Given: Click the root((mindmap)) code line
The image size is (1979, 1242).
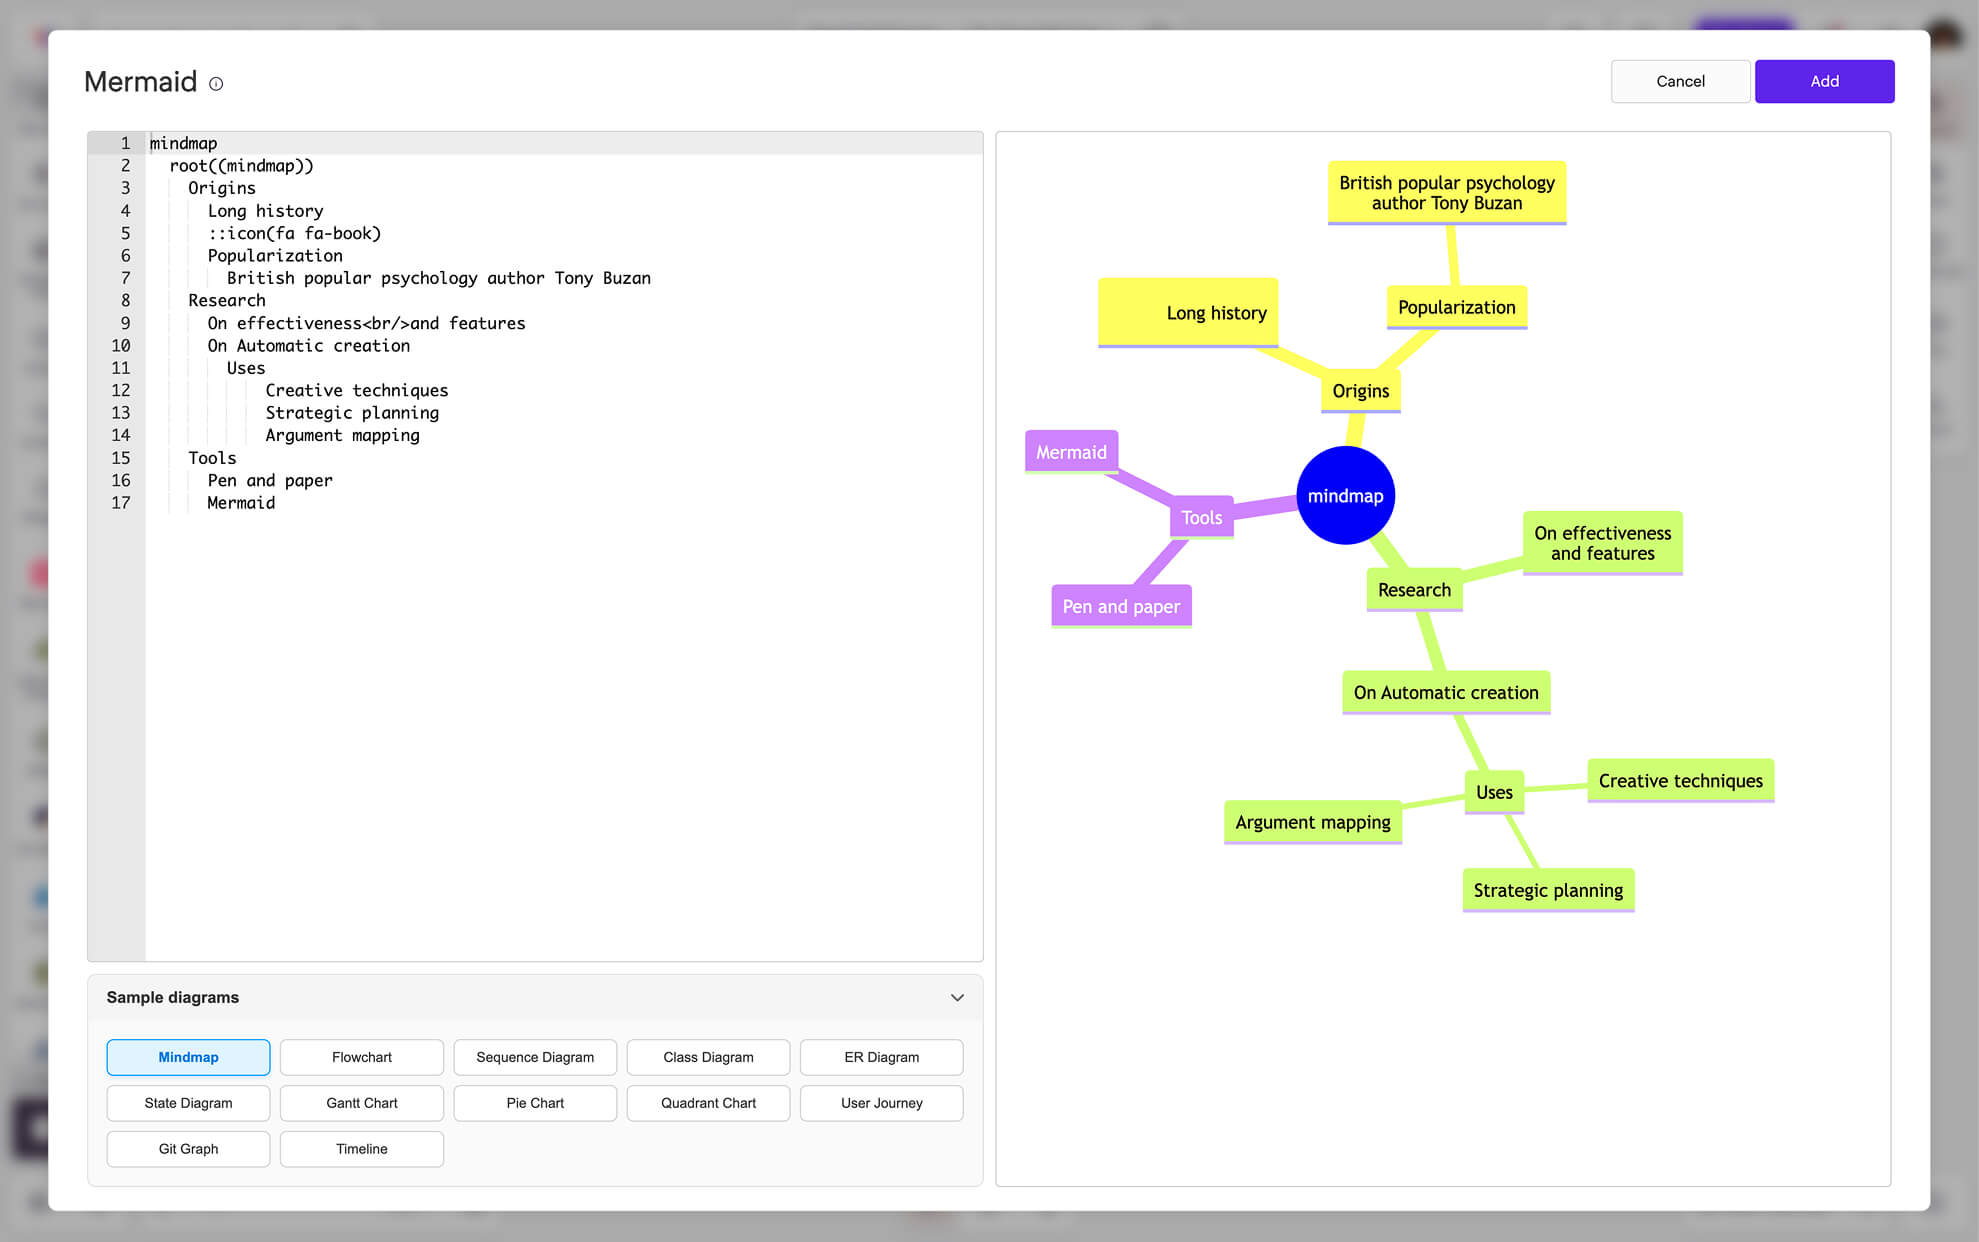Looking at the screenshot, I should point(241,166).
